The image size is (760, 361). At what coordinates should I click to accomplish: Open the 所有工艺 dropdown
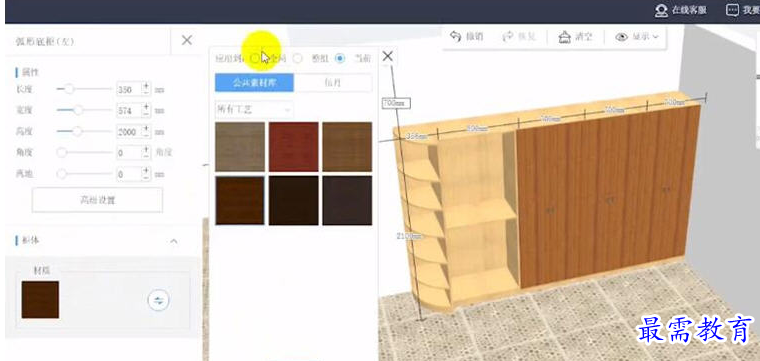[x=253, y=110]
